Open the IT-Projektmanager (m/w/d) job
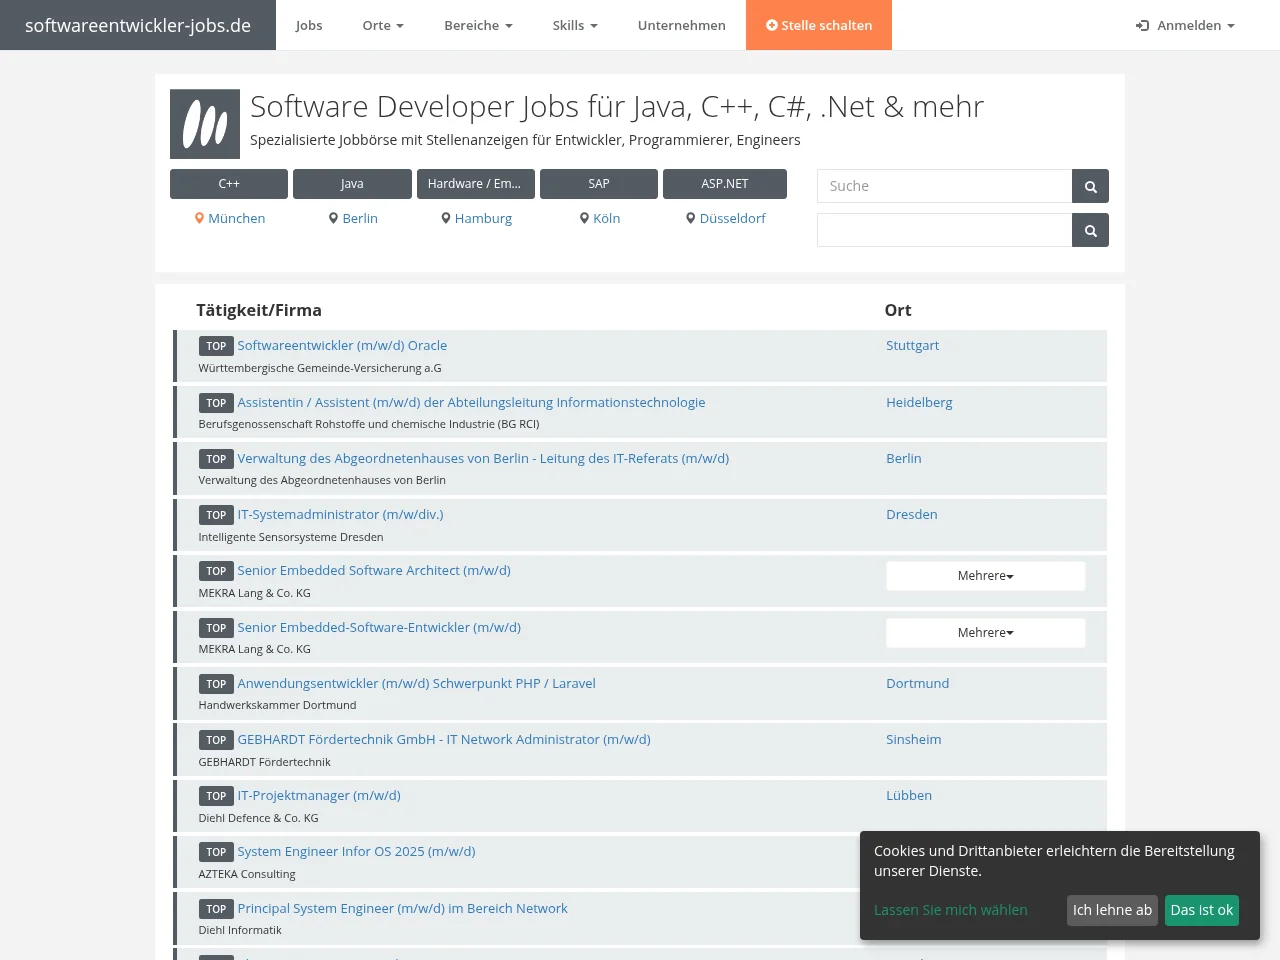The width and height of the screenshot is (1280, 960). pos(319,795)
